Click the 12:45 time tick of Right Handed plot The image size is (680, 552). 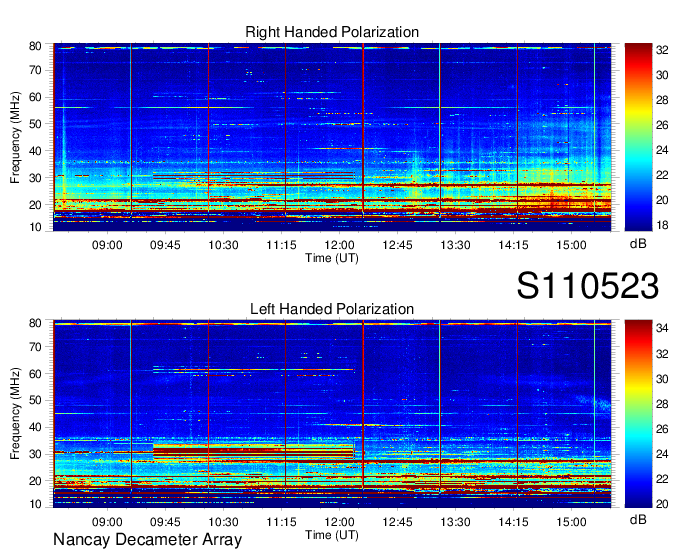398,245
